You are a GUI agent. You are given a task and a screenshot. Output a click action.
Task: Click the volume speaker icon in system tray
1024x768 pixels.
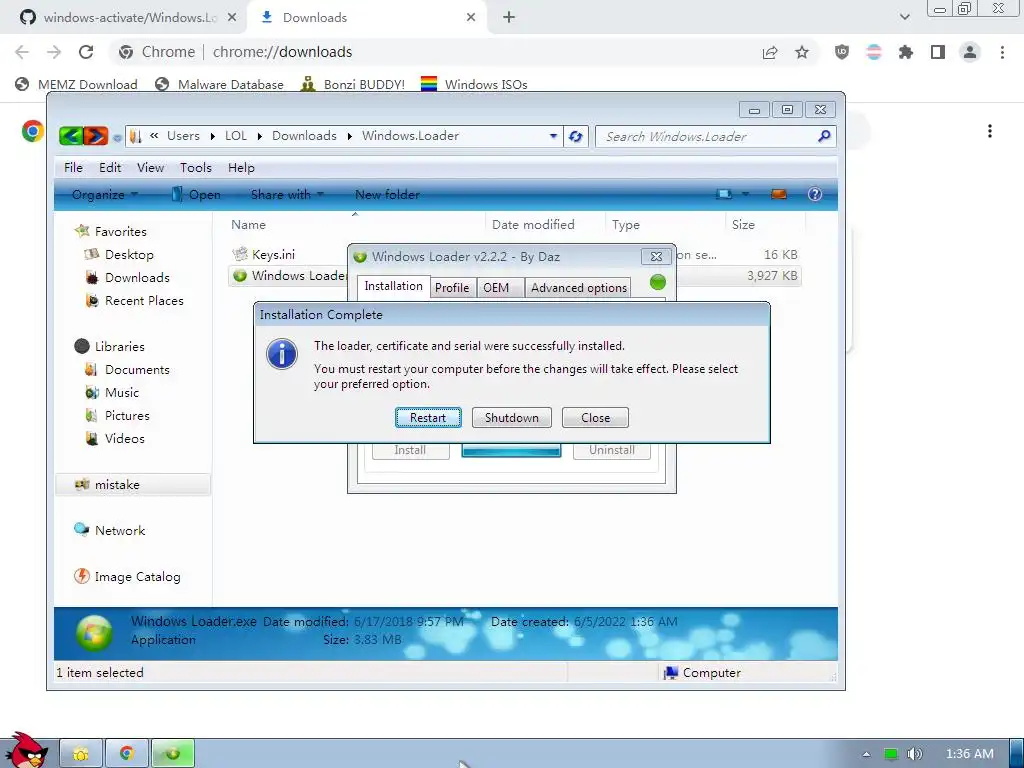[x=914, y=754]
